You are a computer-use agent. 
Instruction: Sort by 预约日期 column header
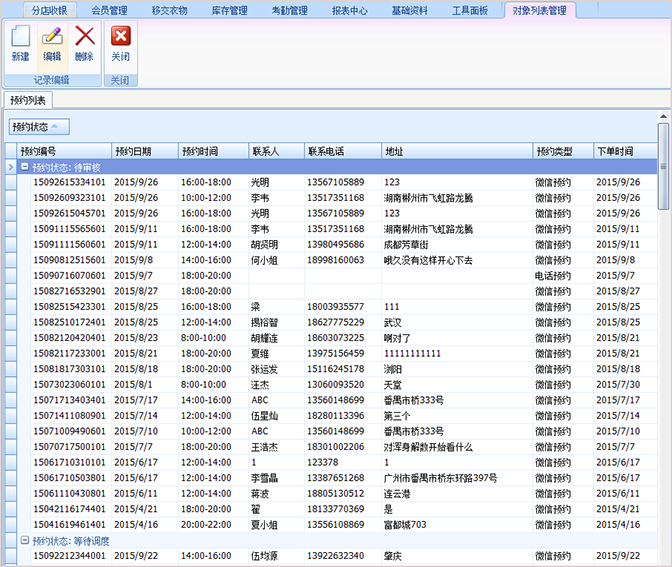[x=144, y=151]
